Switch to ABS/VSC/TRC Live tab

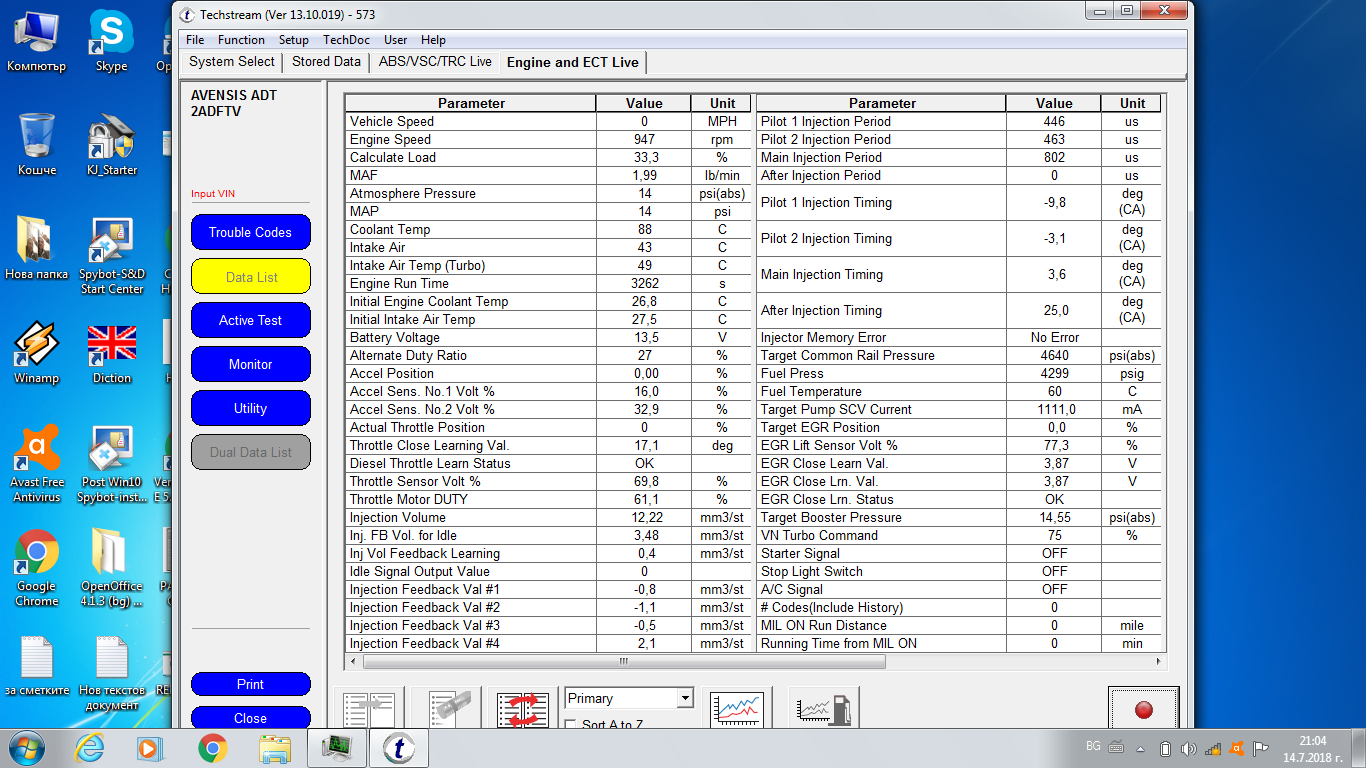[435, 62]
